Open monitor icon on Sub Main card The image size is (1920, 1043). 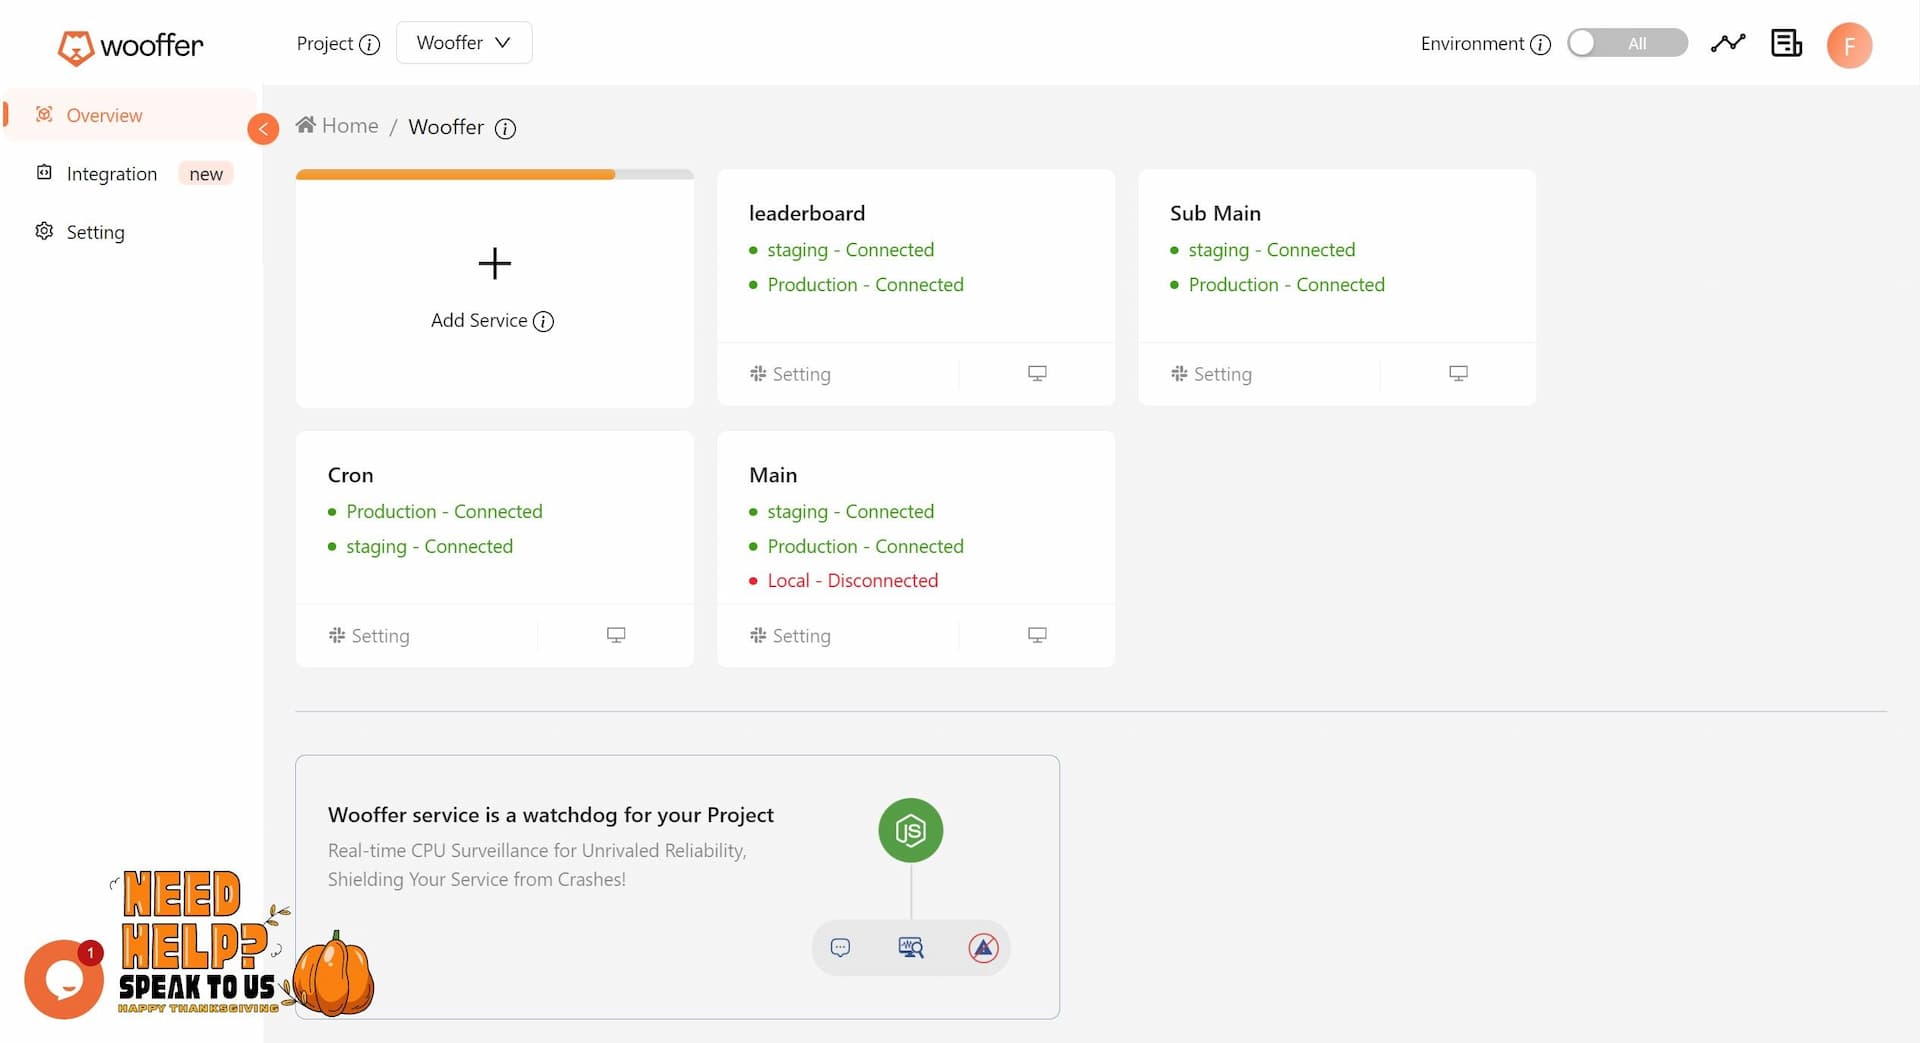click(1458, 373)
